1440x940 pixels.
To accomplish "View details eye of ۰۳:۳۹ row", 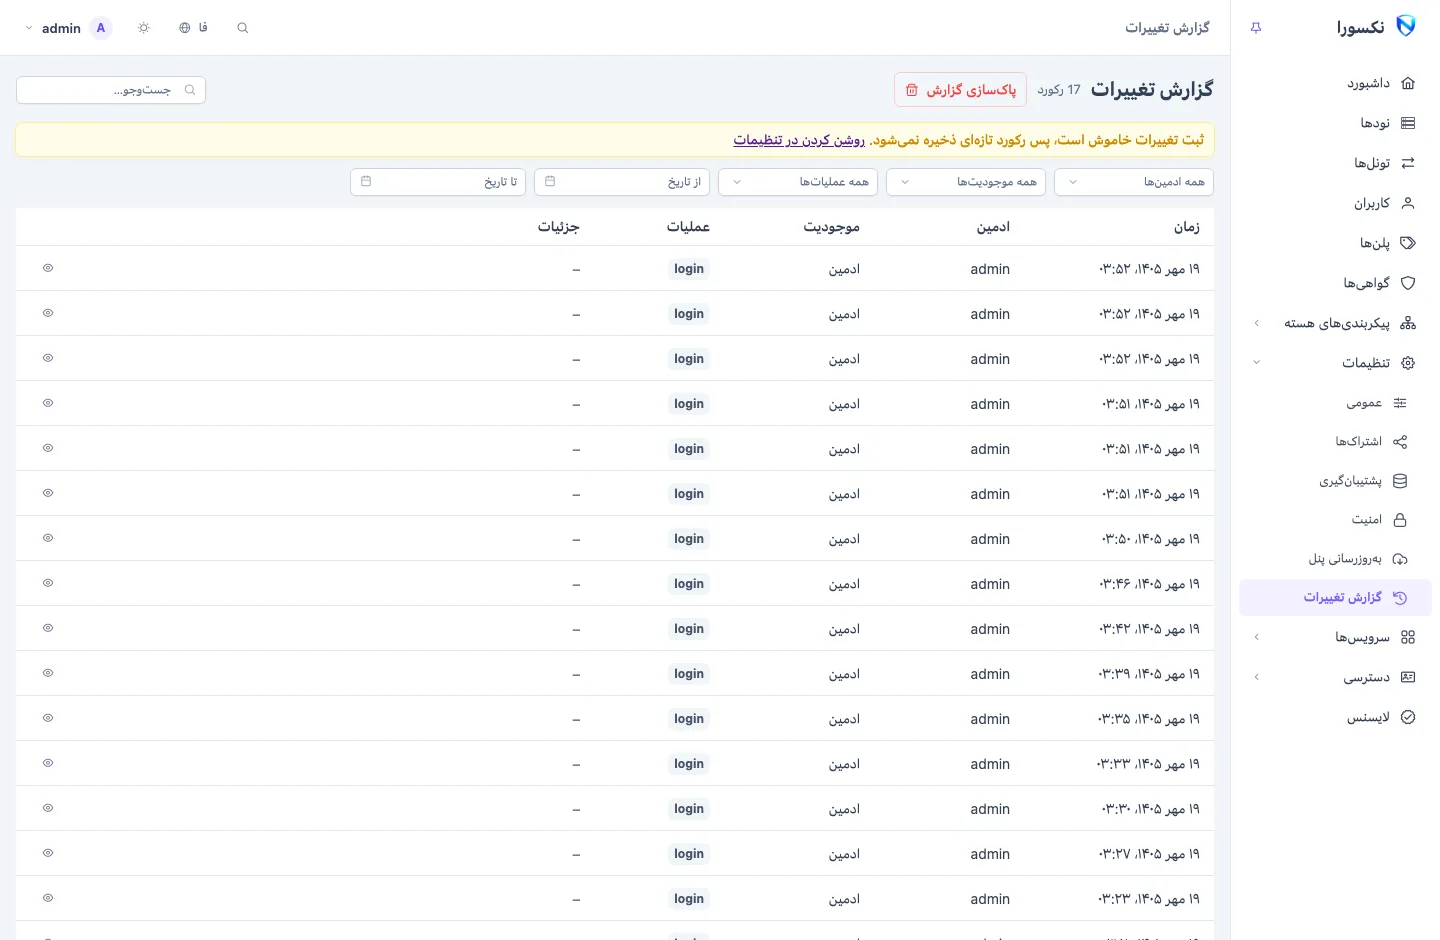I will 48,673.
